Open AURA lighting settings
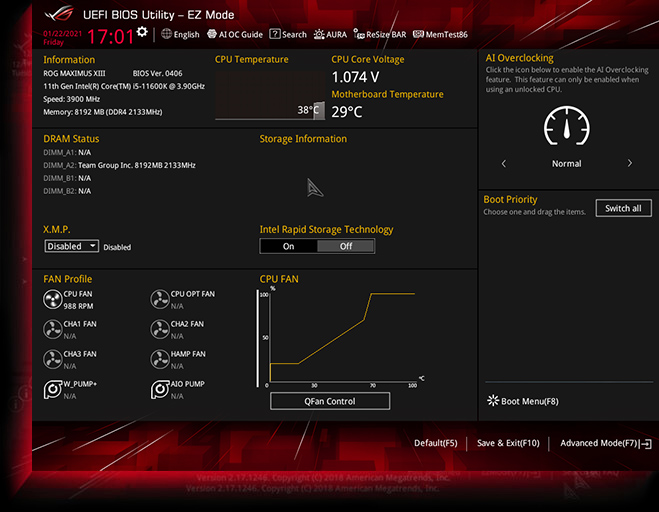659x512 pixels. point(330,34)
